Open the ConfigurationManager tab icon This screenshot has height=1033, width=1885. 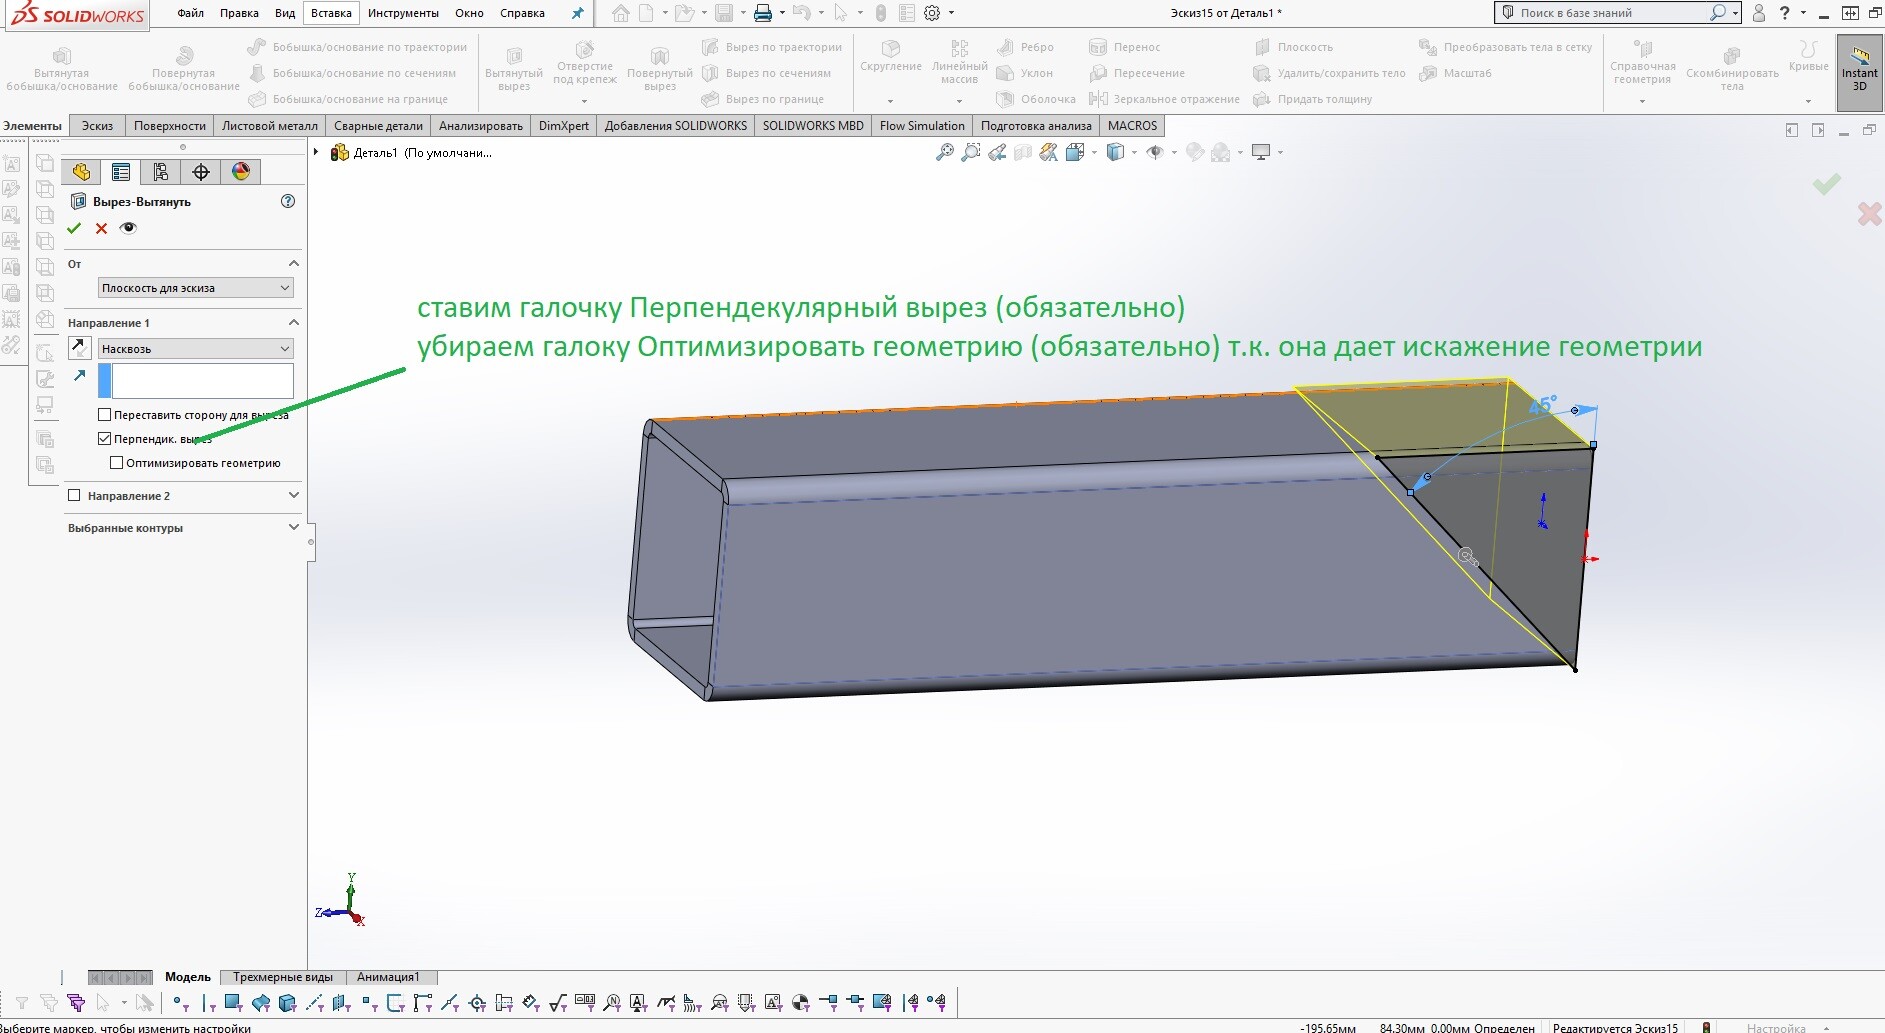click(161, 172)
